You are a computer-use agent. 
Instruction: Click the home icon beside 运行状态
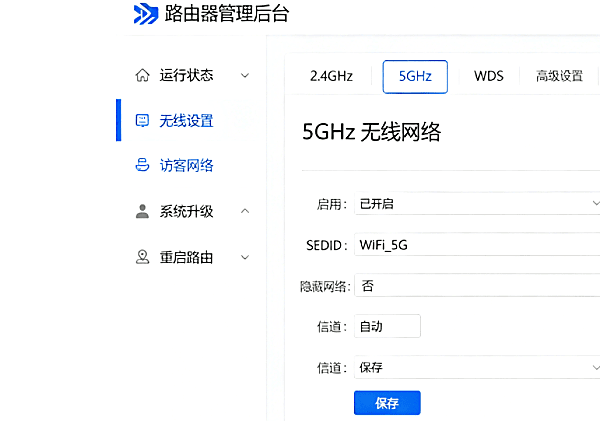[142, 75]
